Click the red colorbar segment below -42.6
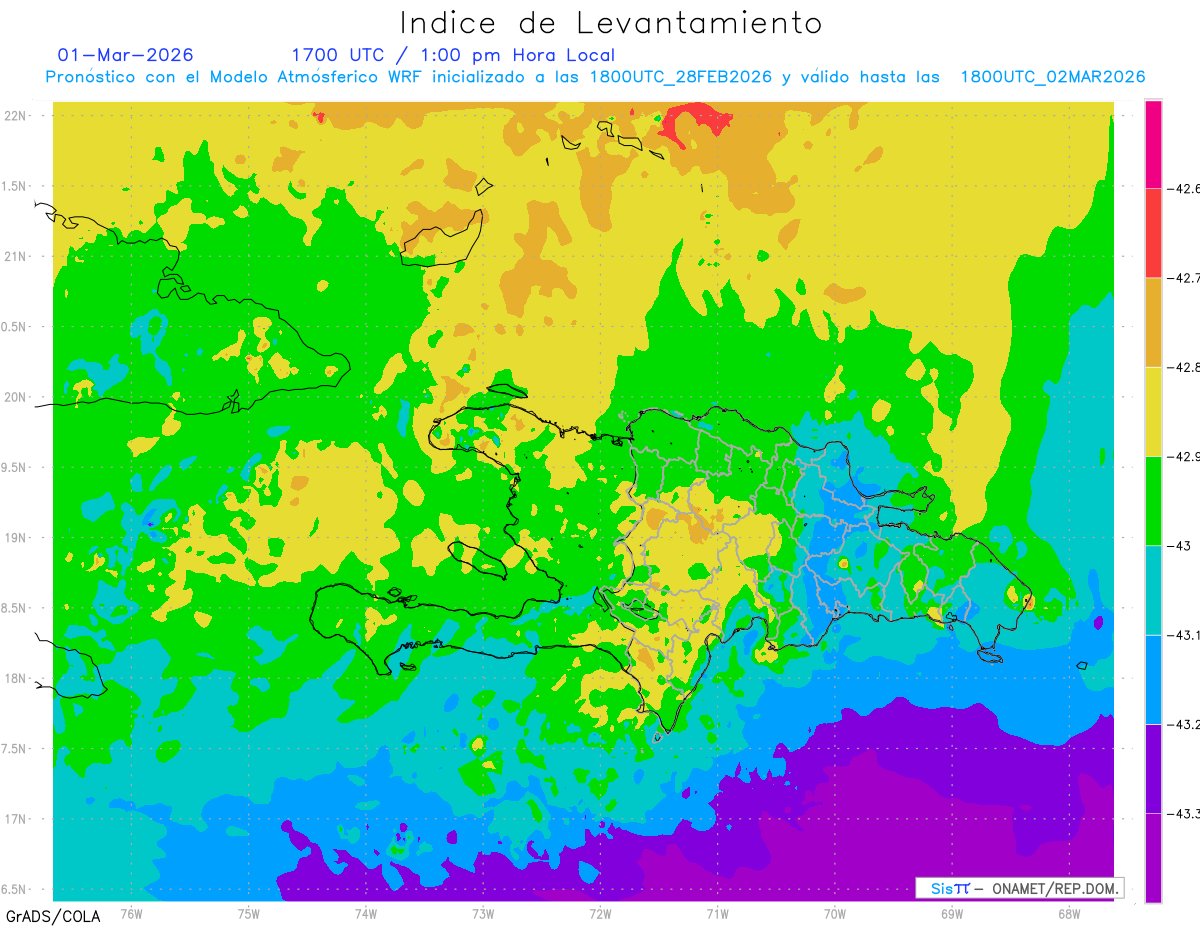This screenshot has height=927, width=1200. pyautogui.click(x=1153, y=232)
